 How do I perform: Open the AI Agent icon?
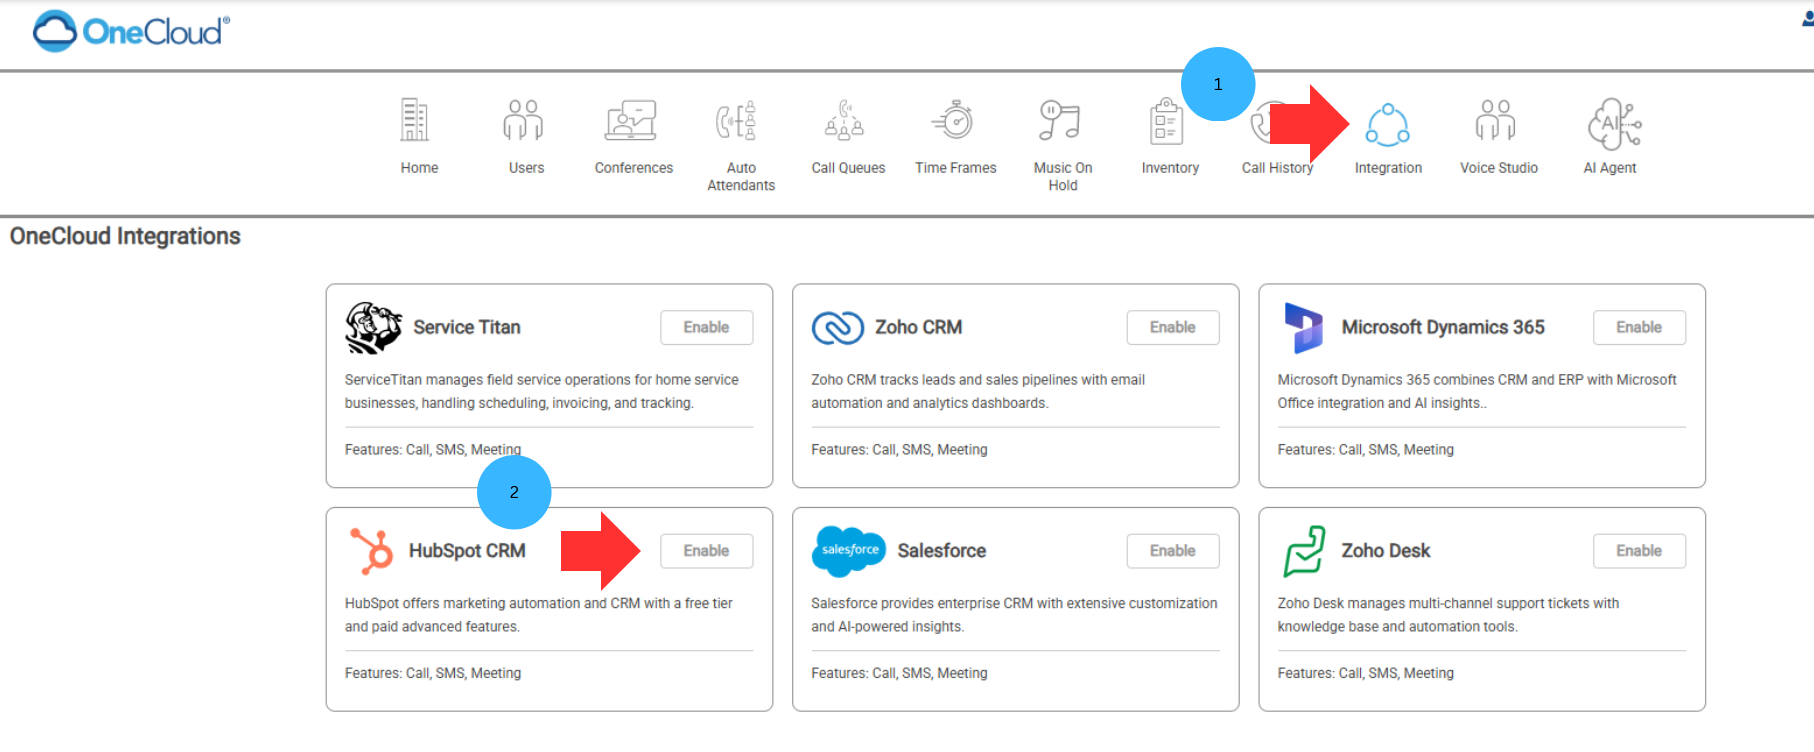1613,124
